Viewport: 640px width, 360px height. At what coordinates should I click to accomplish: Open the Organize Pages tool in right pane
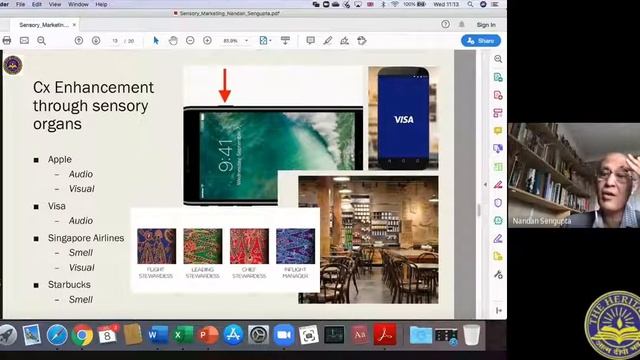click(498, 113)
